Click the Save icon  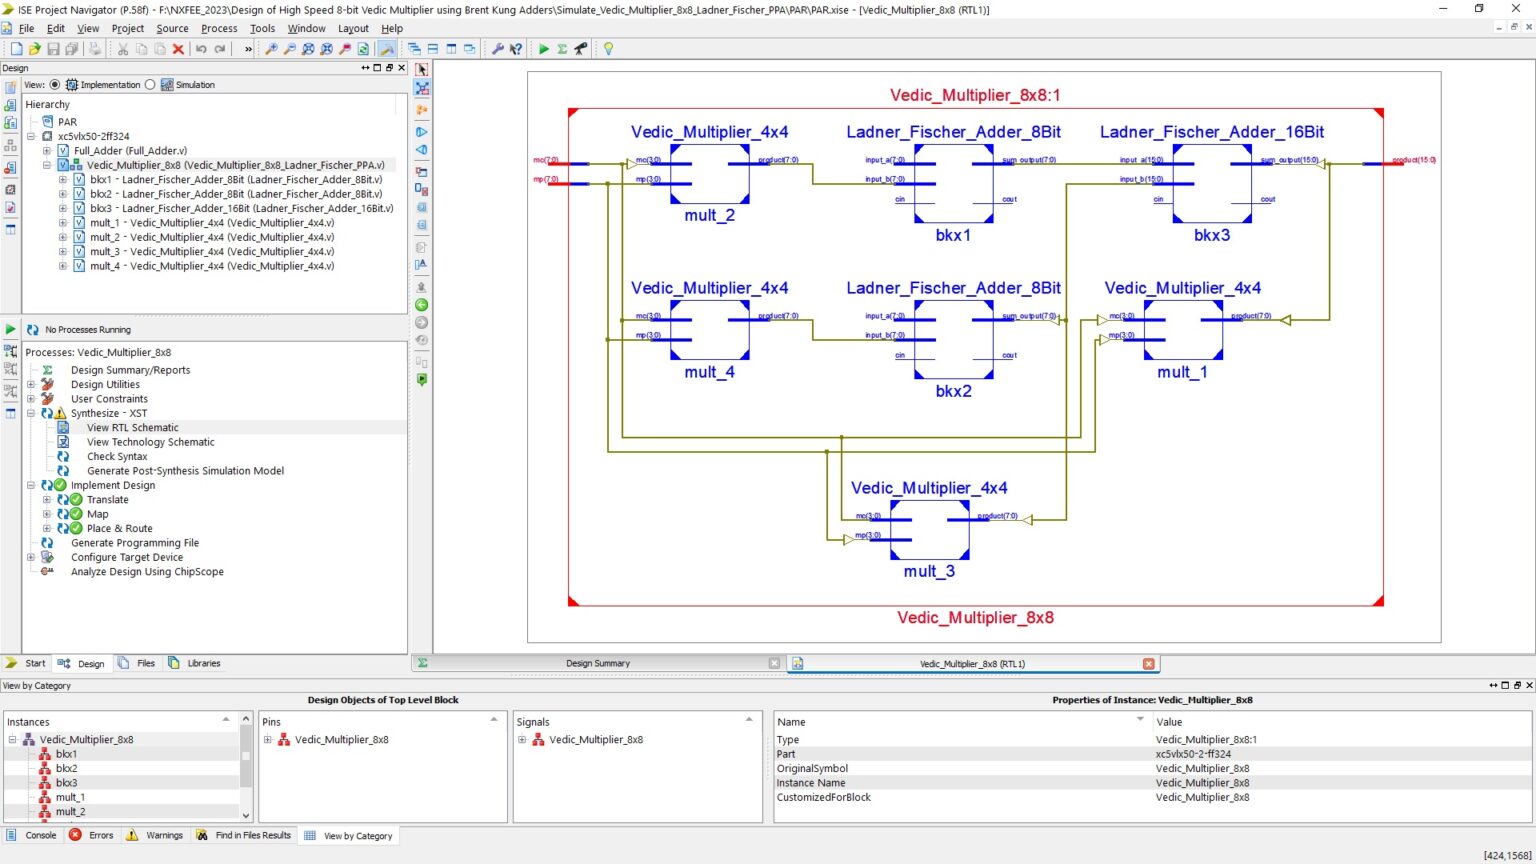(x=53, y=48)
